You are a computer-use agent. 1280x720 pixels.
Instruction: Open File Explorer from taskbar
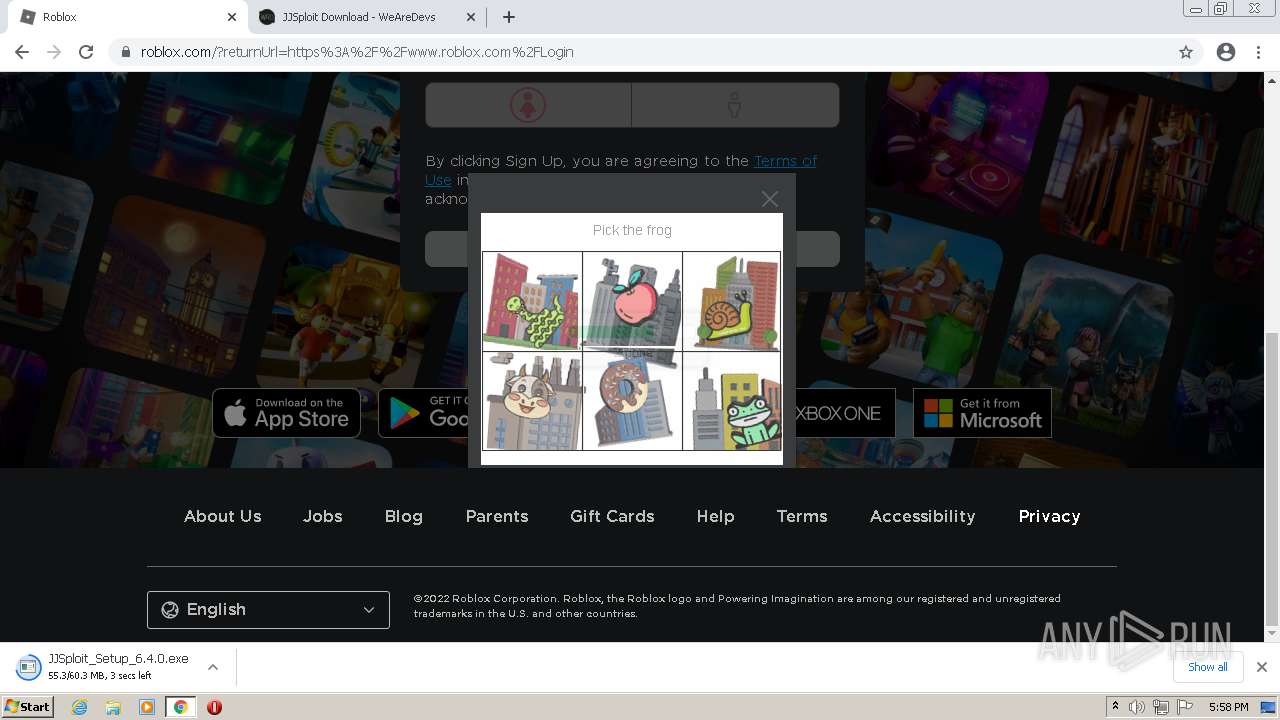[113, 707]
